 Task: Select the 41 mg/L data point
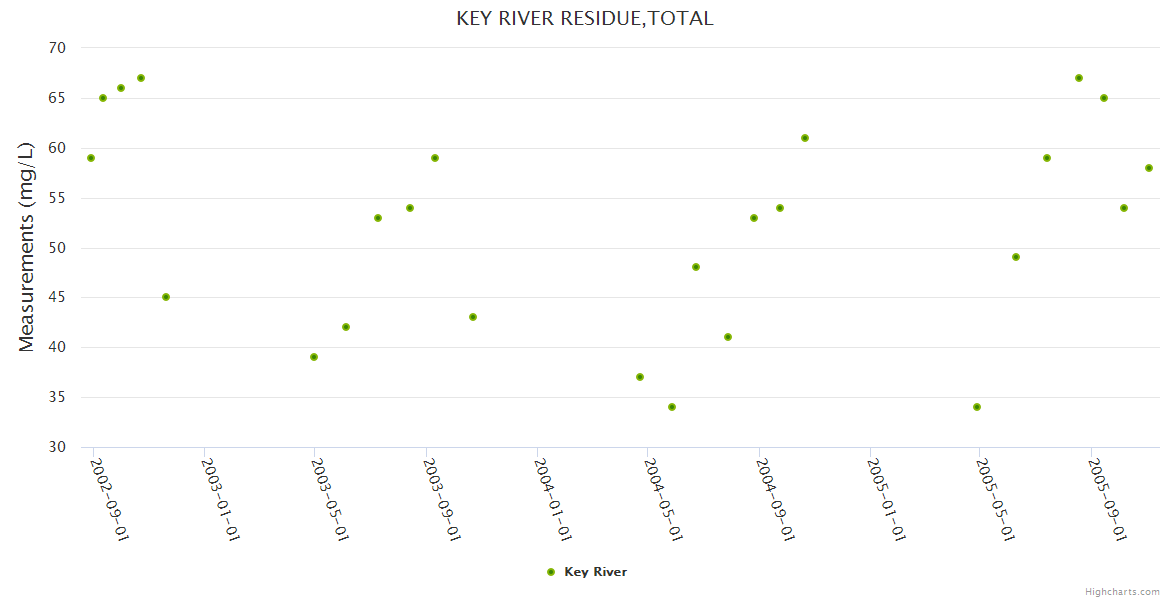pos(728,337)
